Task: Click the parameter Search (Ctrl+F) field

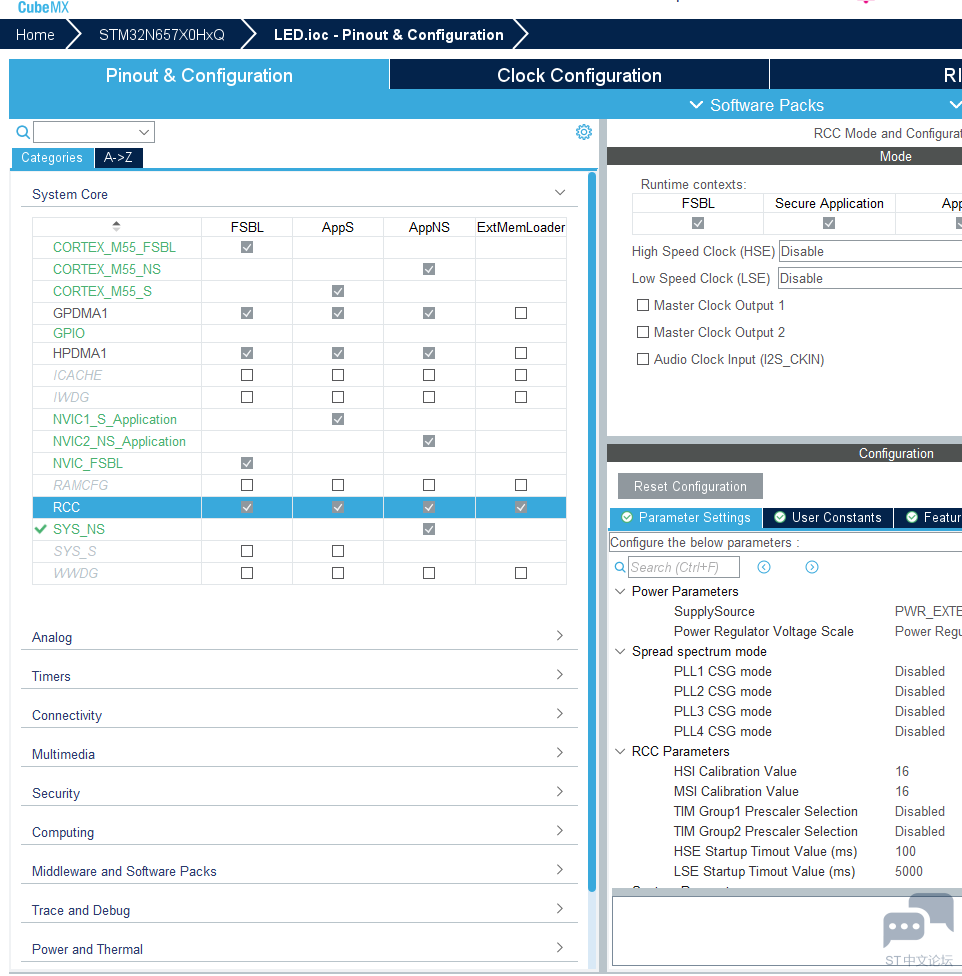Action: coord(684,567)
